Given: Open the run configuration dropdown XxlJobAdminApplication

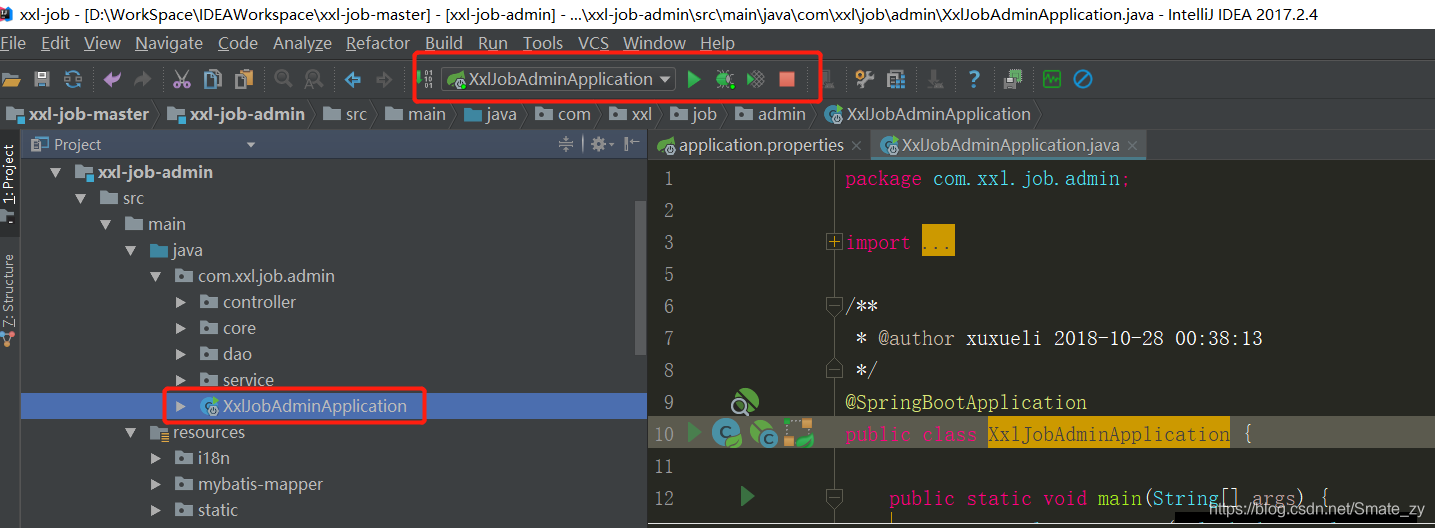Looking at the screenshot, I should click(559, 79).
